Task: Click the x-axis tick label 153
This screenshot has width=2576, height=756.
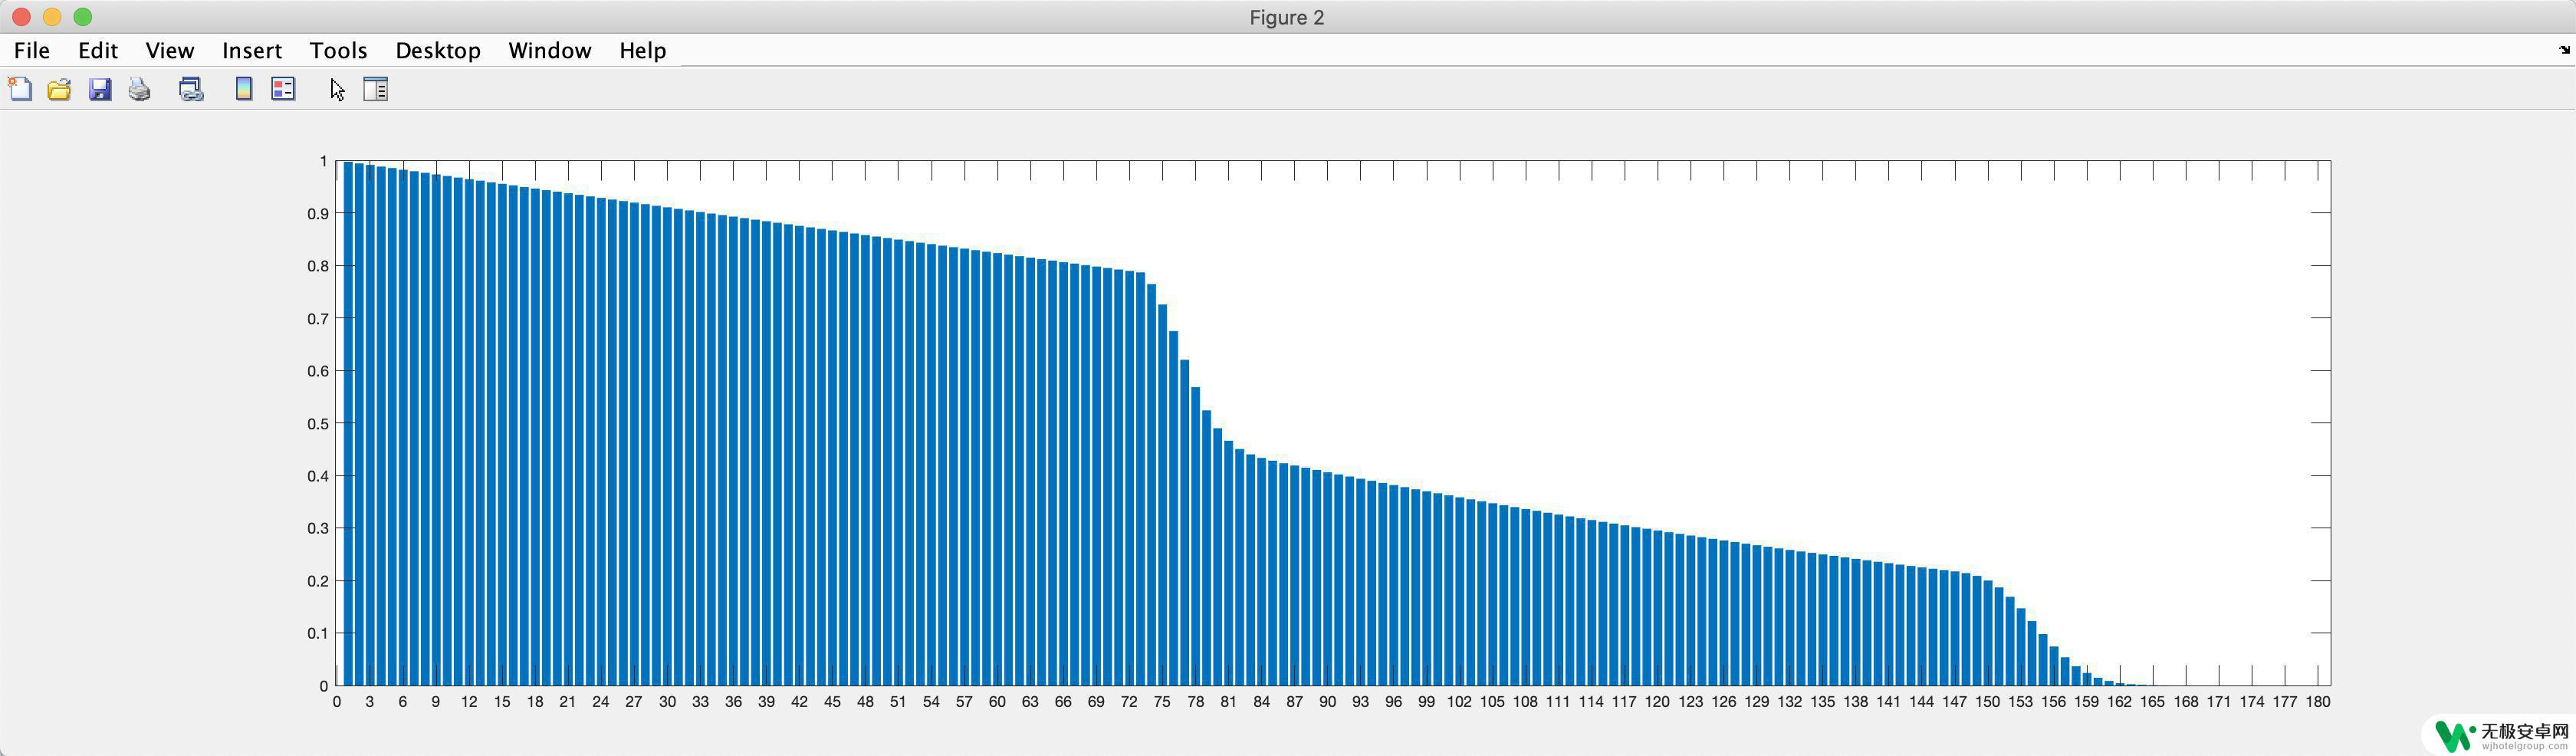Action: coord(2020,702)
